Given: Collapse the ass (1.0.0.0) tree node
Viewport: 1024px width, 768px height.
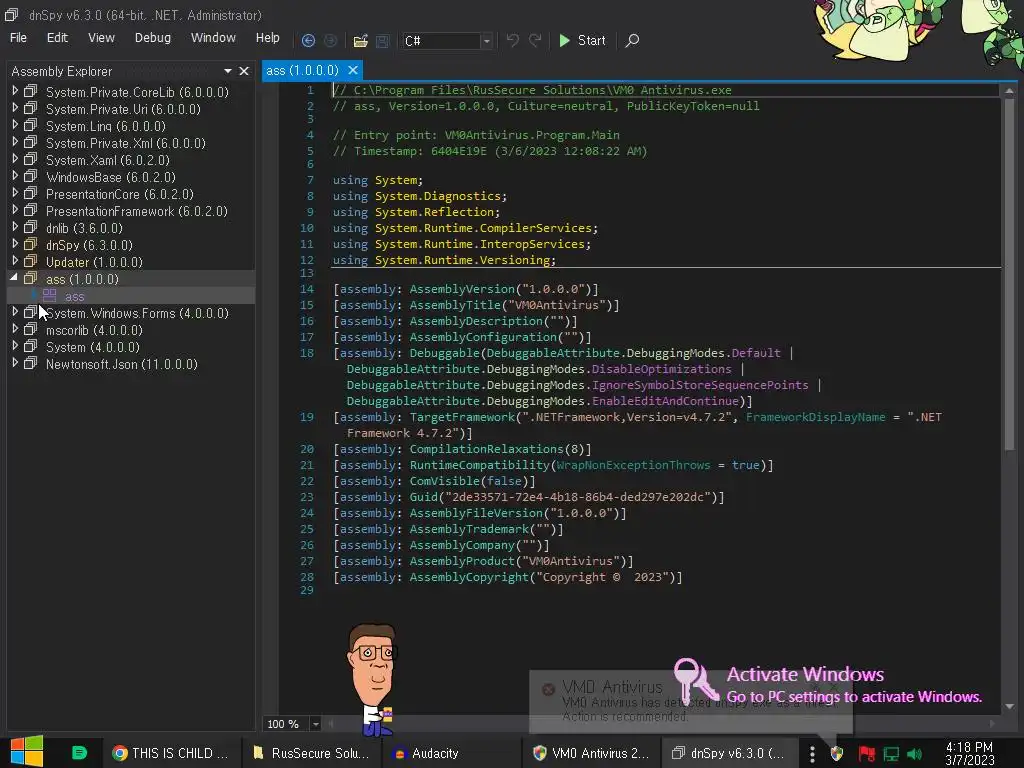Looking at the screenshot, I should [14, 278].
